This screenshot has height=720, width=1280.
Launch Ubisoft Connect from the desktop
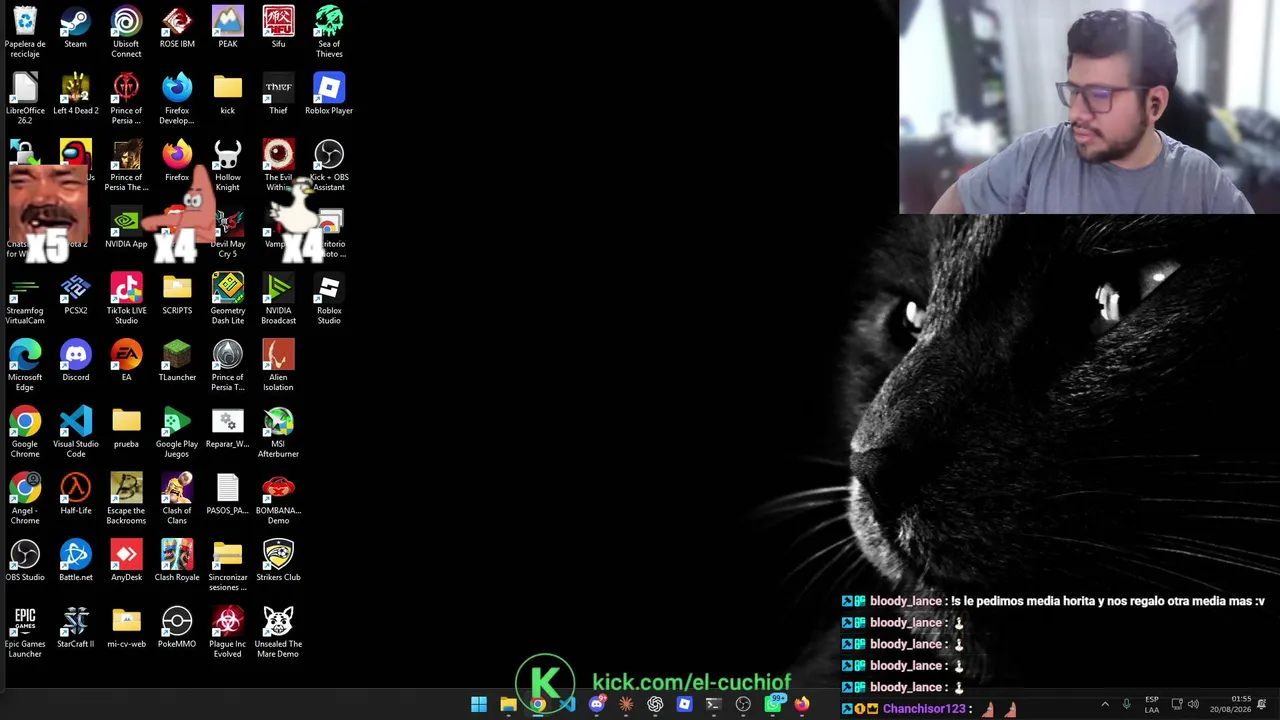tap(126, 33)
